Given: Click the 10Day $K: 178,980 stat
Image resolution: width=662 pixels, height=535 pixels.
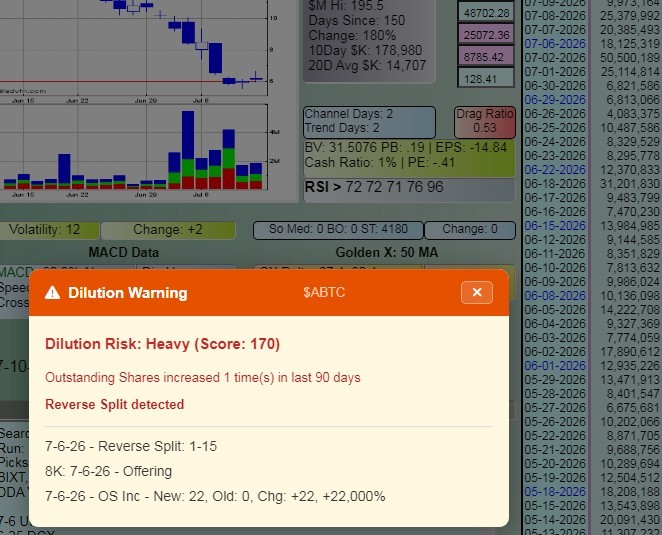Looking at the screenshot, I should click(x=365, y=50).
